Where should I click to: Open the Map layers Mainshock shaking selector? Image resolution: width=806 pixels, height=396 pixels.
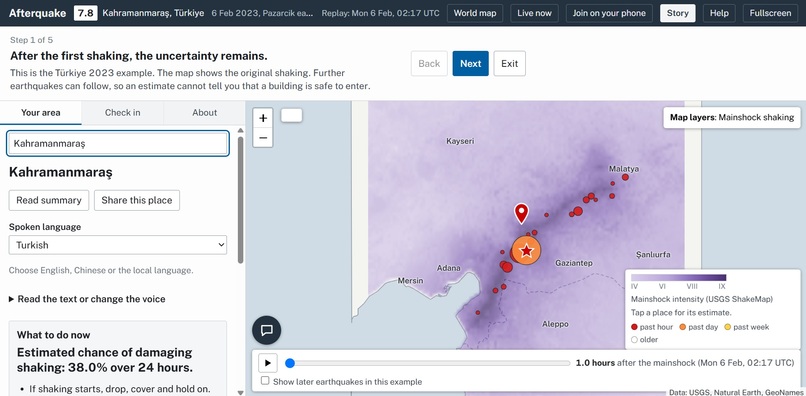tap(732, 117)
